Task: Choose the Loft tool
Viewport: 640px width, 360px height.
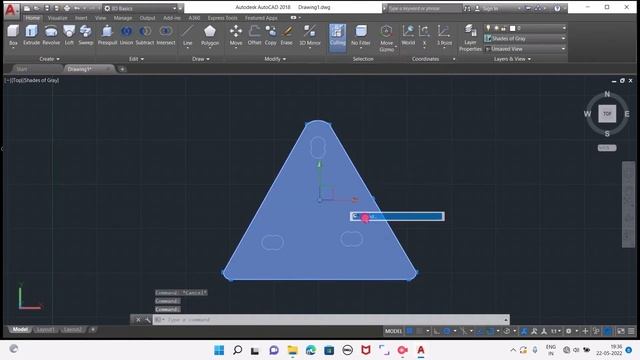Action: 69,35
